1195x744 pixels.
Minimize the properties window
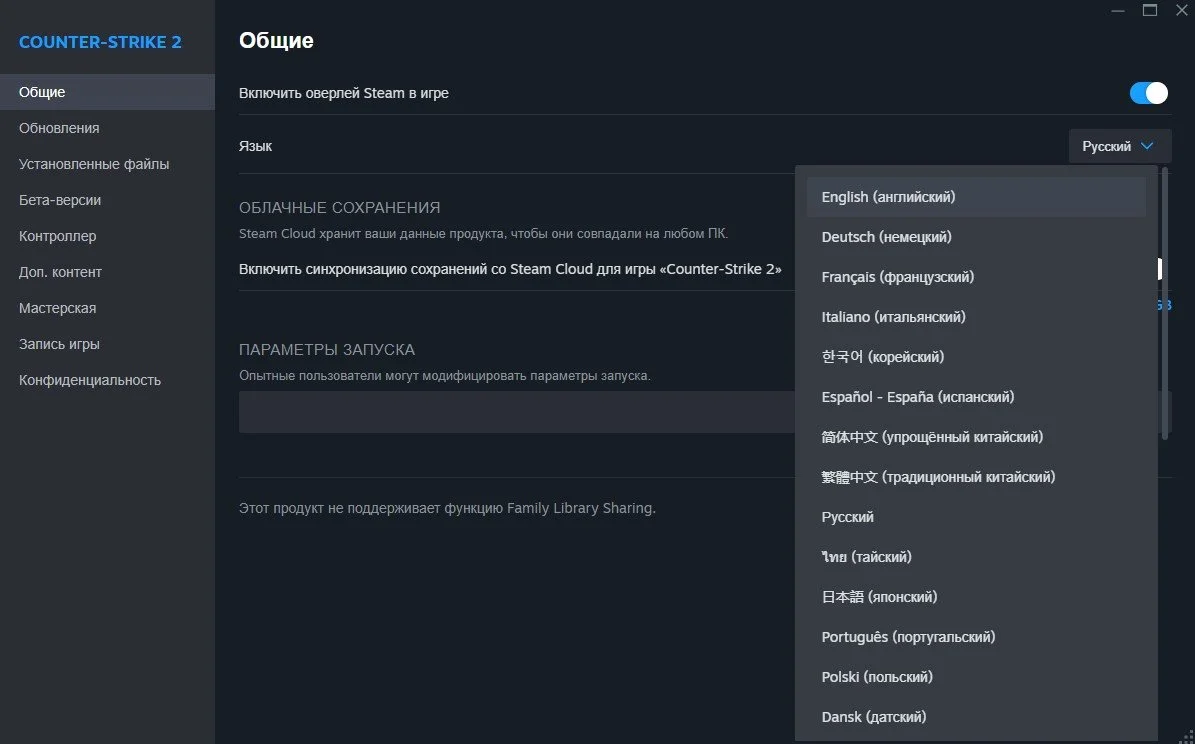pos(1118,11)
